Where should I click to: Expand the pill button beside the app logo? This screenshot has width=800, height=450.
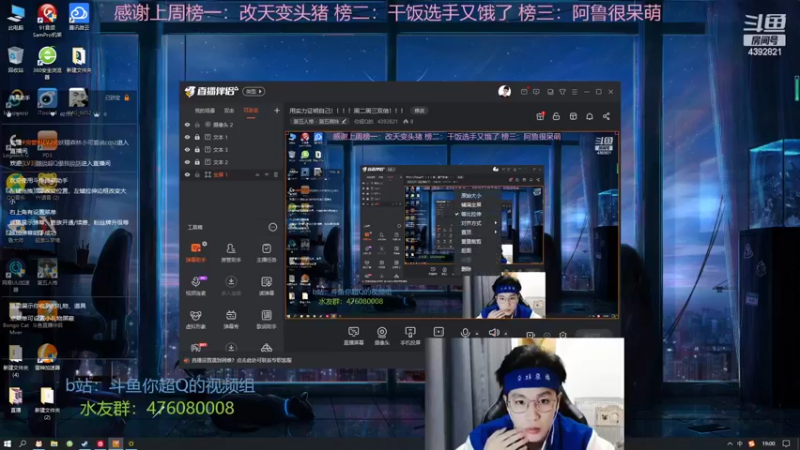coord(254,91)
